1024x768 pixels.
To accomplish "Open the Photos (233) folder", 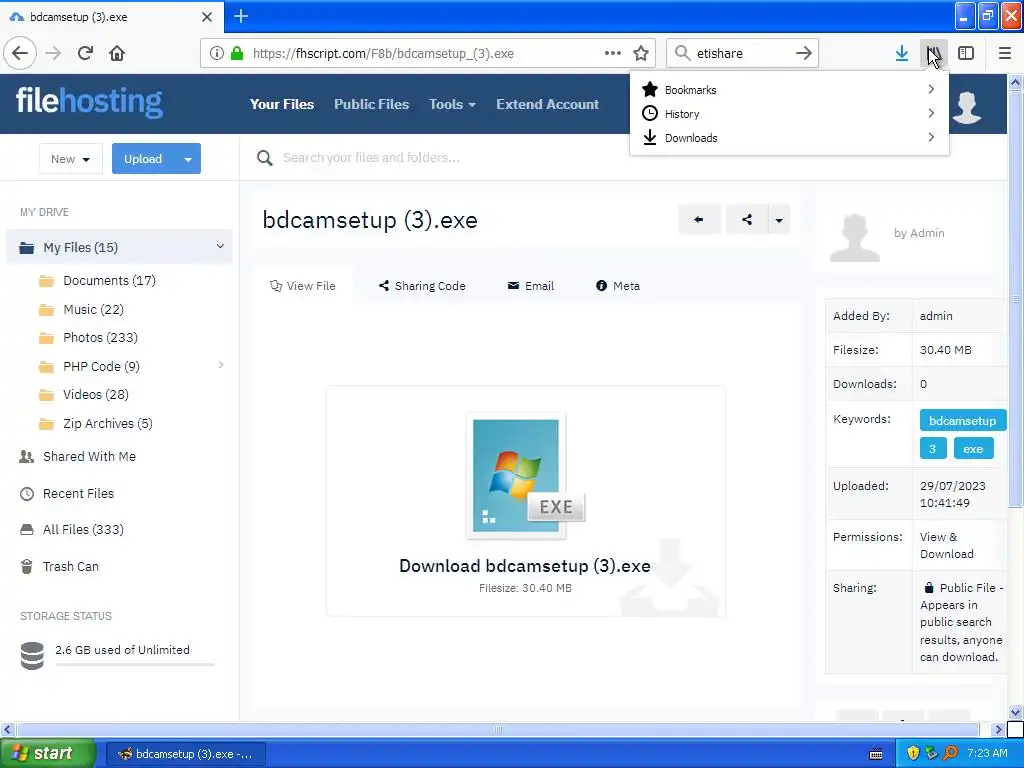I will [x=100, y=337].
